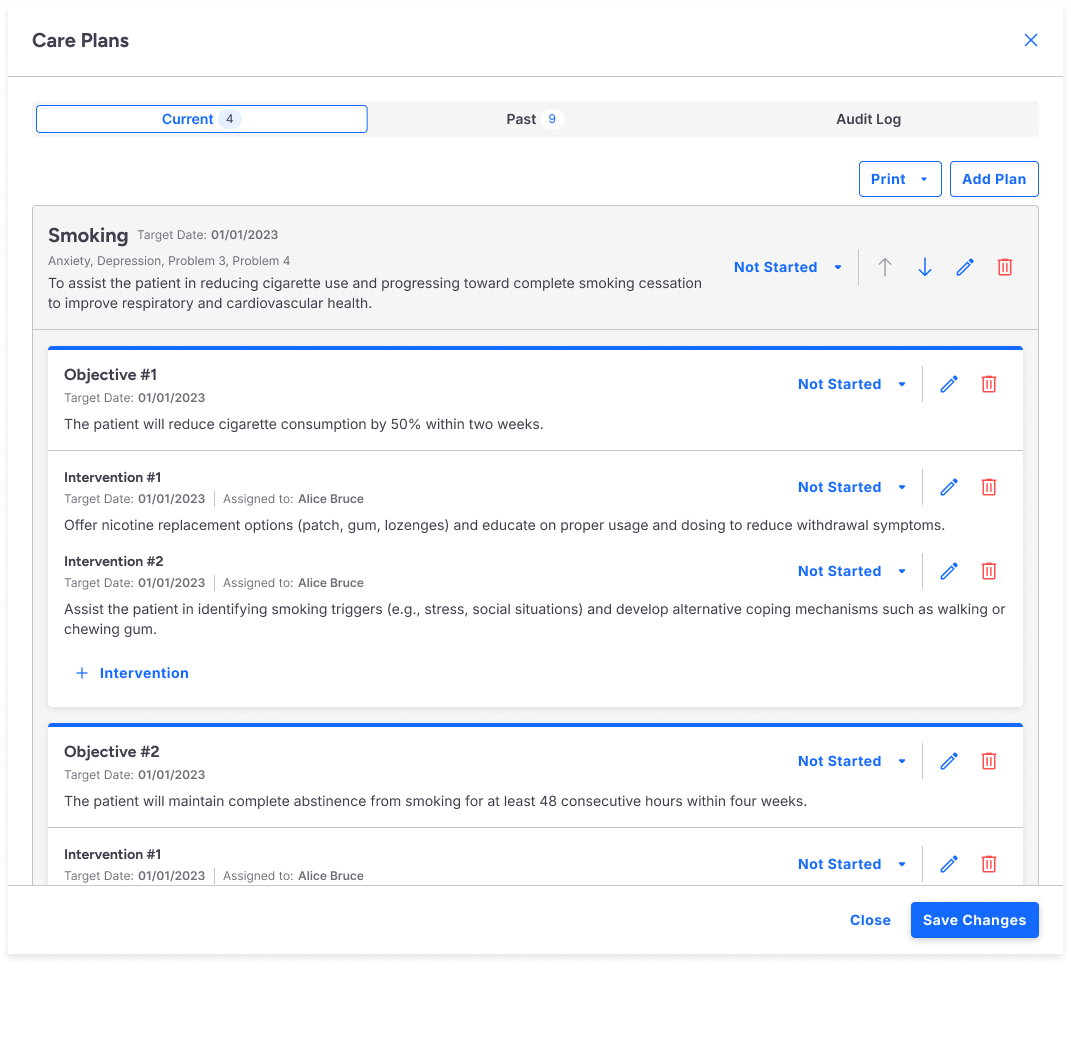This screenshot has height=1054, width=1071.
Task: Close the Care Plans dialog with X
Action: 1031,40
